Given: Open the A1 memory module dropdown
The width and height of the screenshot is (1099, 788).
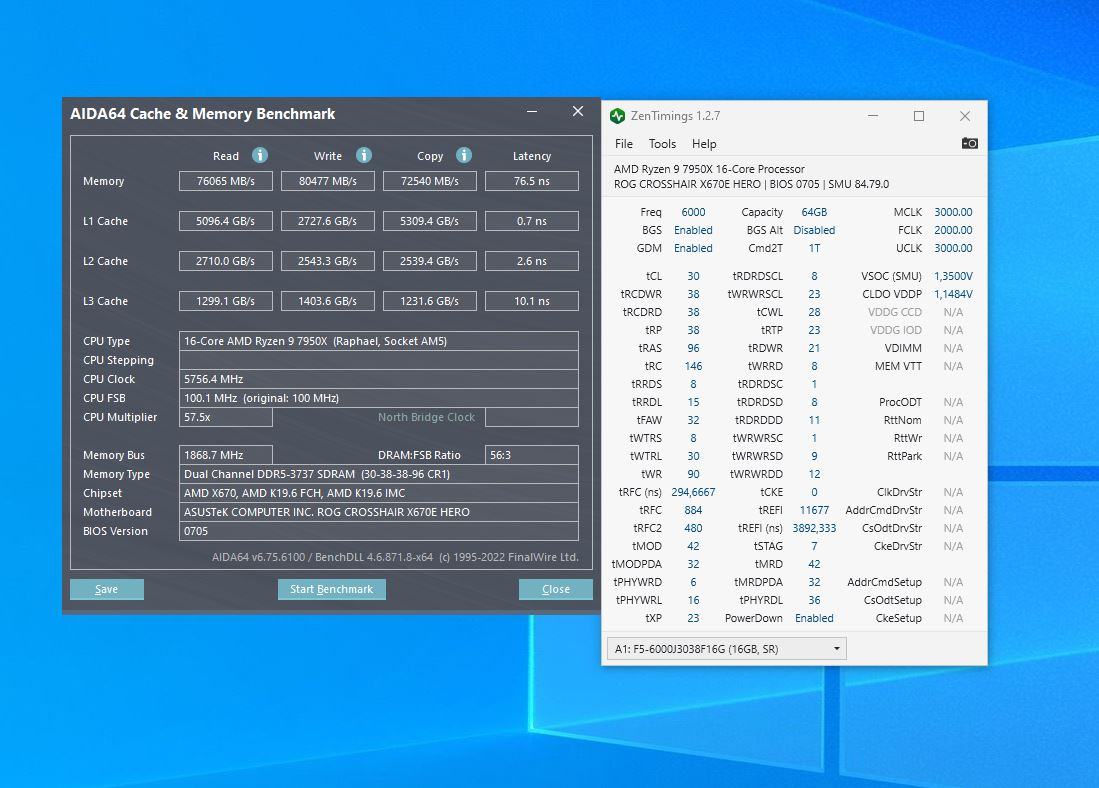Looking at the screenshot, I should coord(727,648).
